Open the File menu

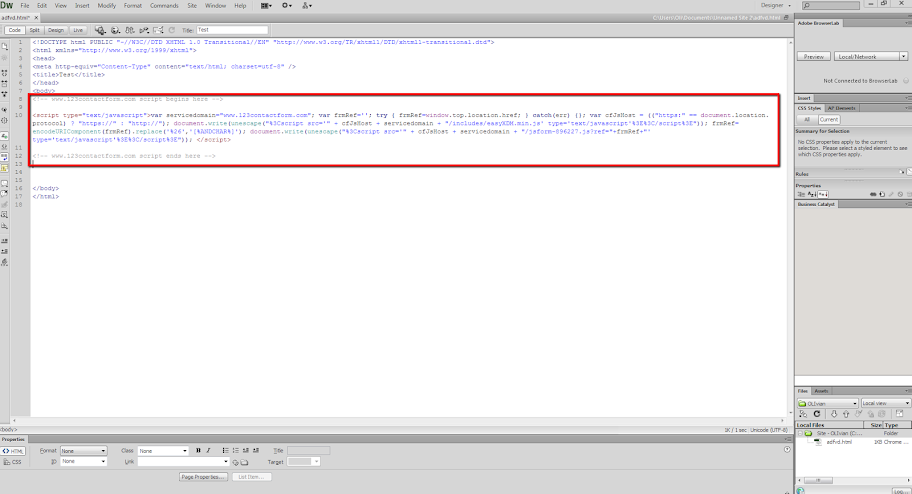(24, 6)
